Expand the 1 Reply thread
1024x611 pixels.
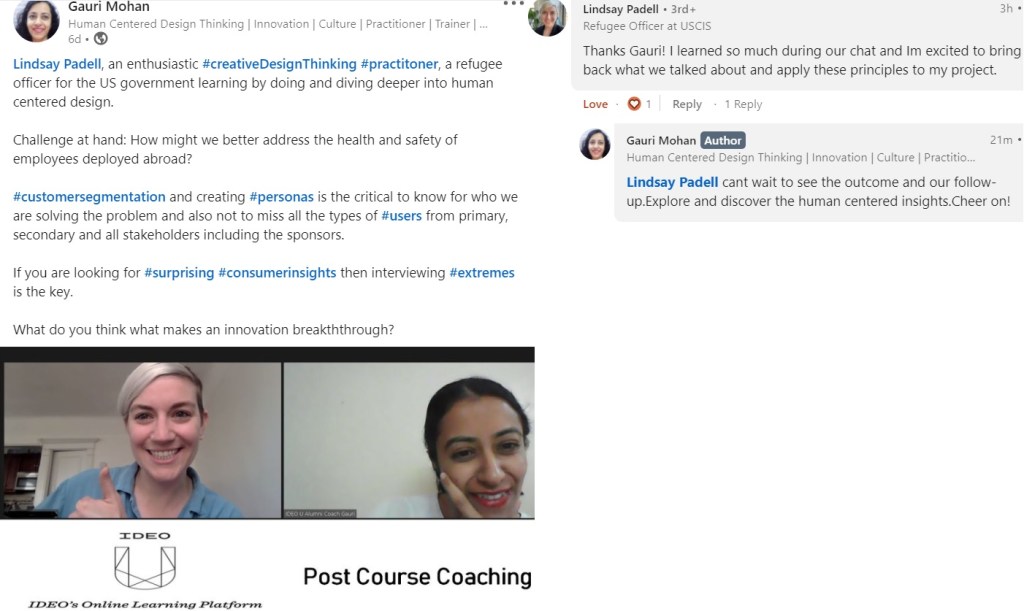[743, 104]
